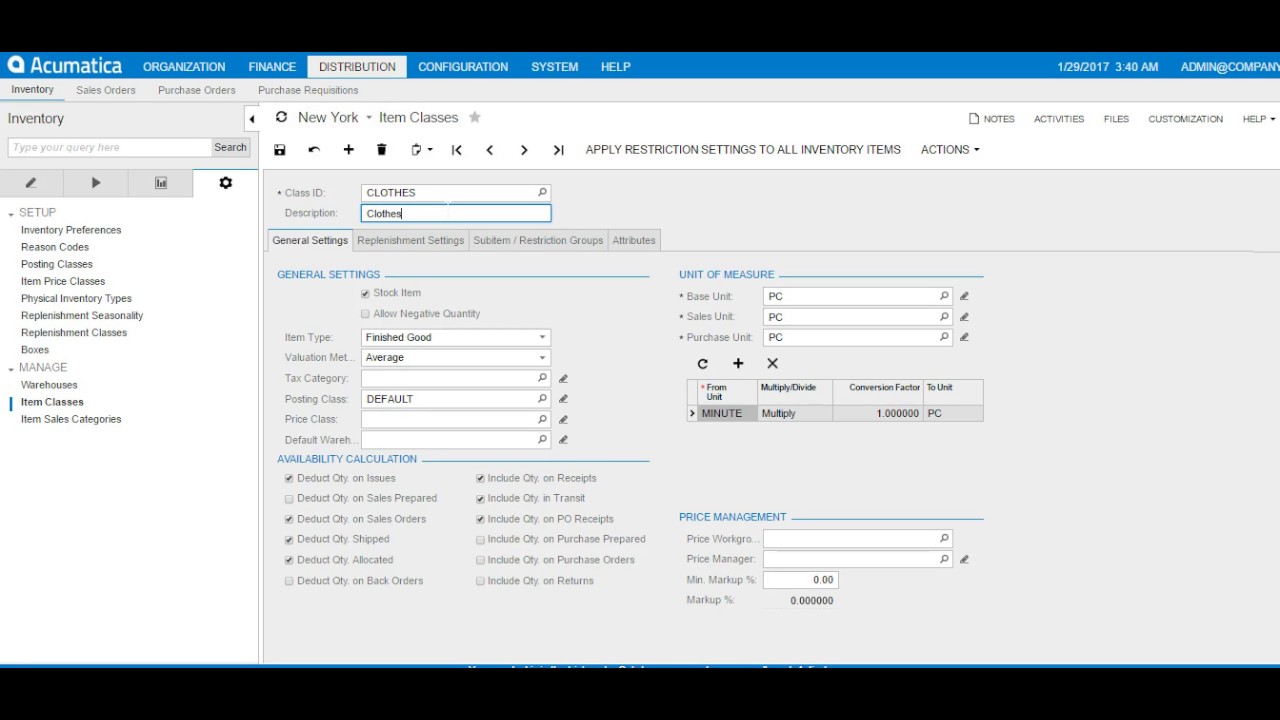Click the sidebar search query box
This screenshot has width=1280, height=720.
click(110, 147)
